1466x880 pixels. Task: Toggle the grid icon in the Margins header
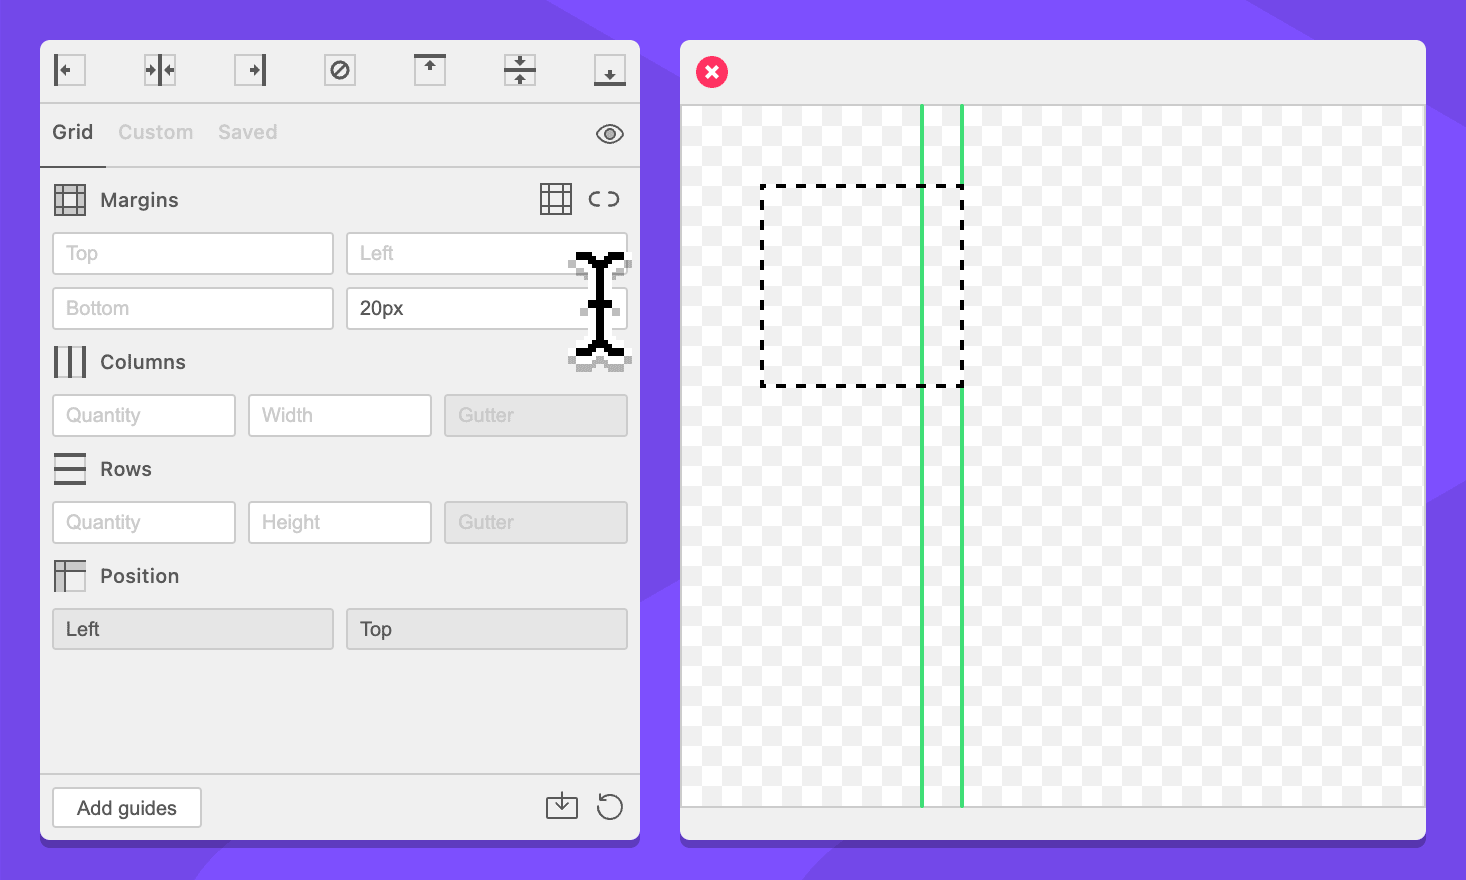click(x=556, y=199)
